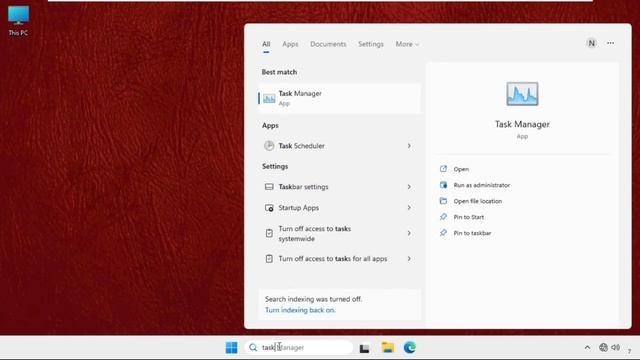Screen dimensions: 640x360
Task: Click the Open action icon
Action: 443,169
